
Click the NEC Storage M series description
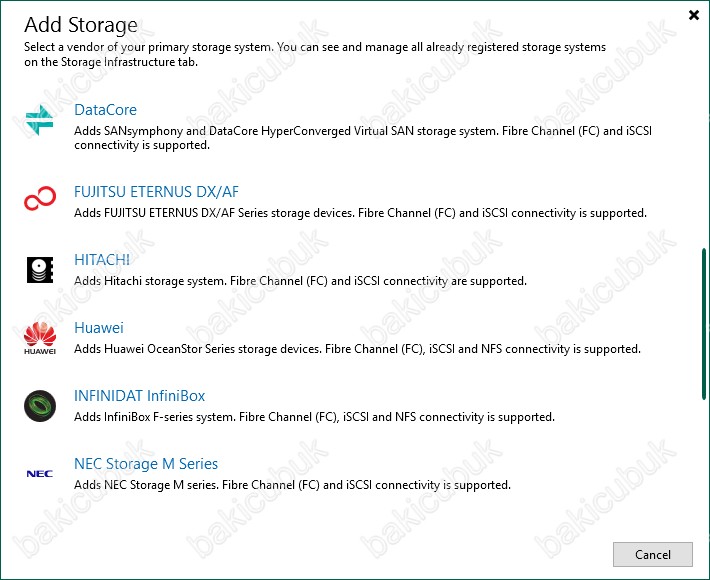(292, 484)
